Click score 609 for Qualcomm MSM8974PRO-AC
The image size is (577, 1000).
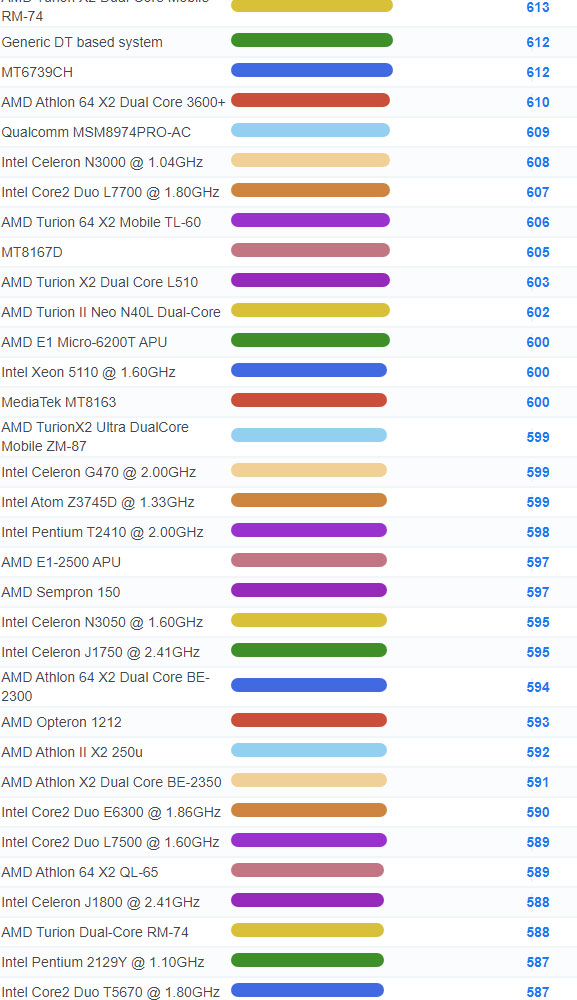(538, 133)
